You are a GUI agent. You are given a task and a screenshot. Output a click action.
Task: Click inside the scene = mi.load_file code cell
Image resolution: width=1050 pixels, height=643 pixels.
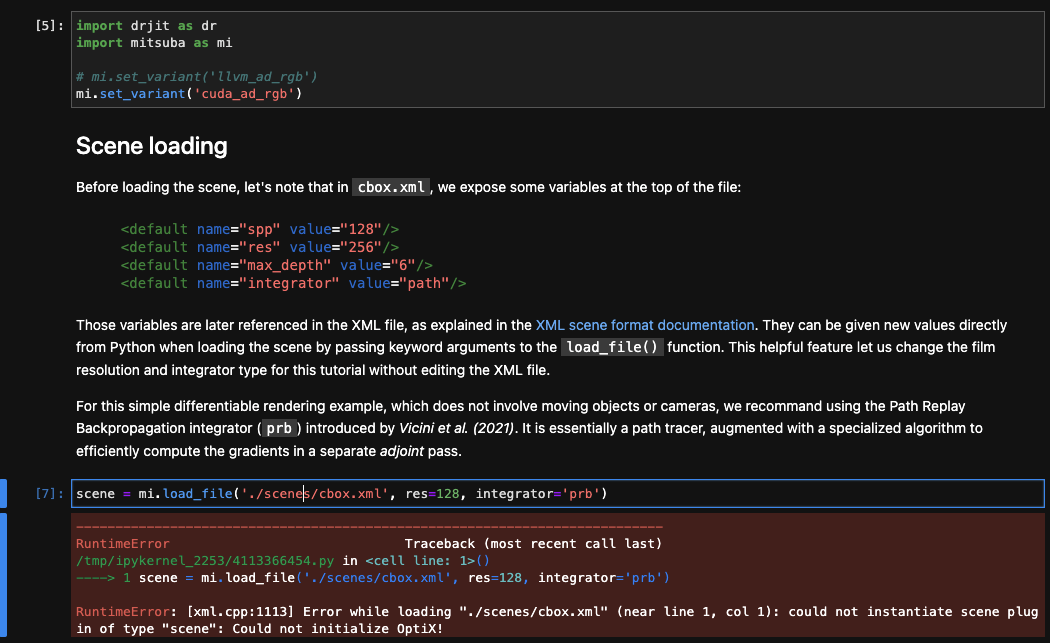tap(300, 493)
